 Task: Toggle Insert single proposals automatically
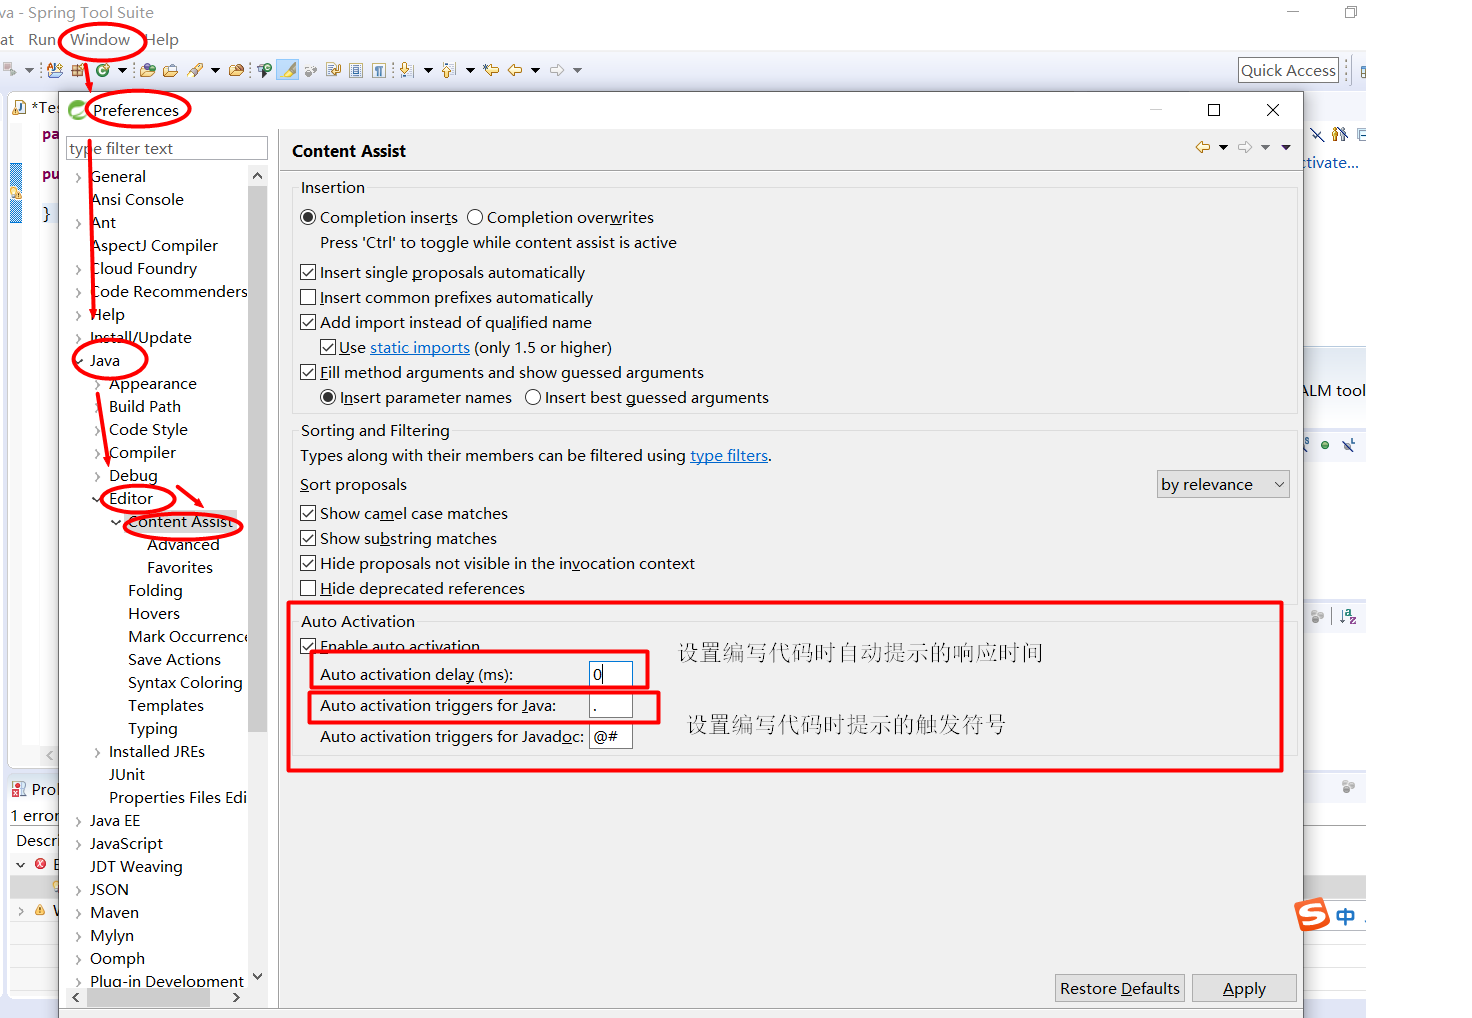point(308,272)
